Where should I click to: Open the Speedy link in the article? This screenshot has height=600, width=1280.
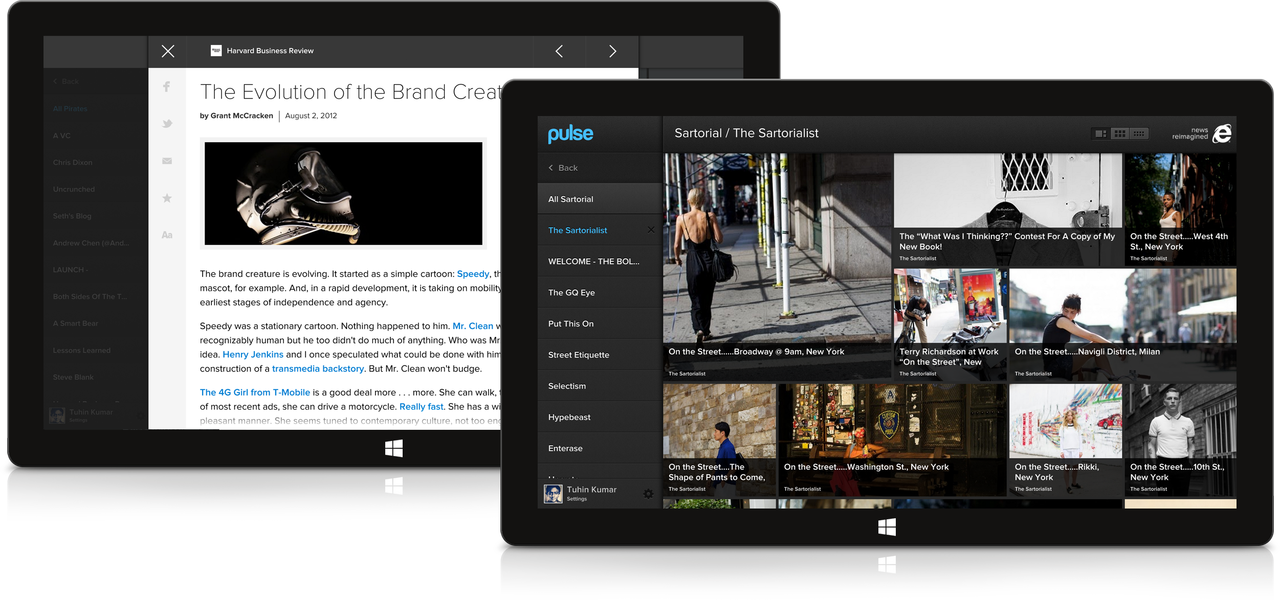pyautogui.click(x=473, y=274)
